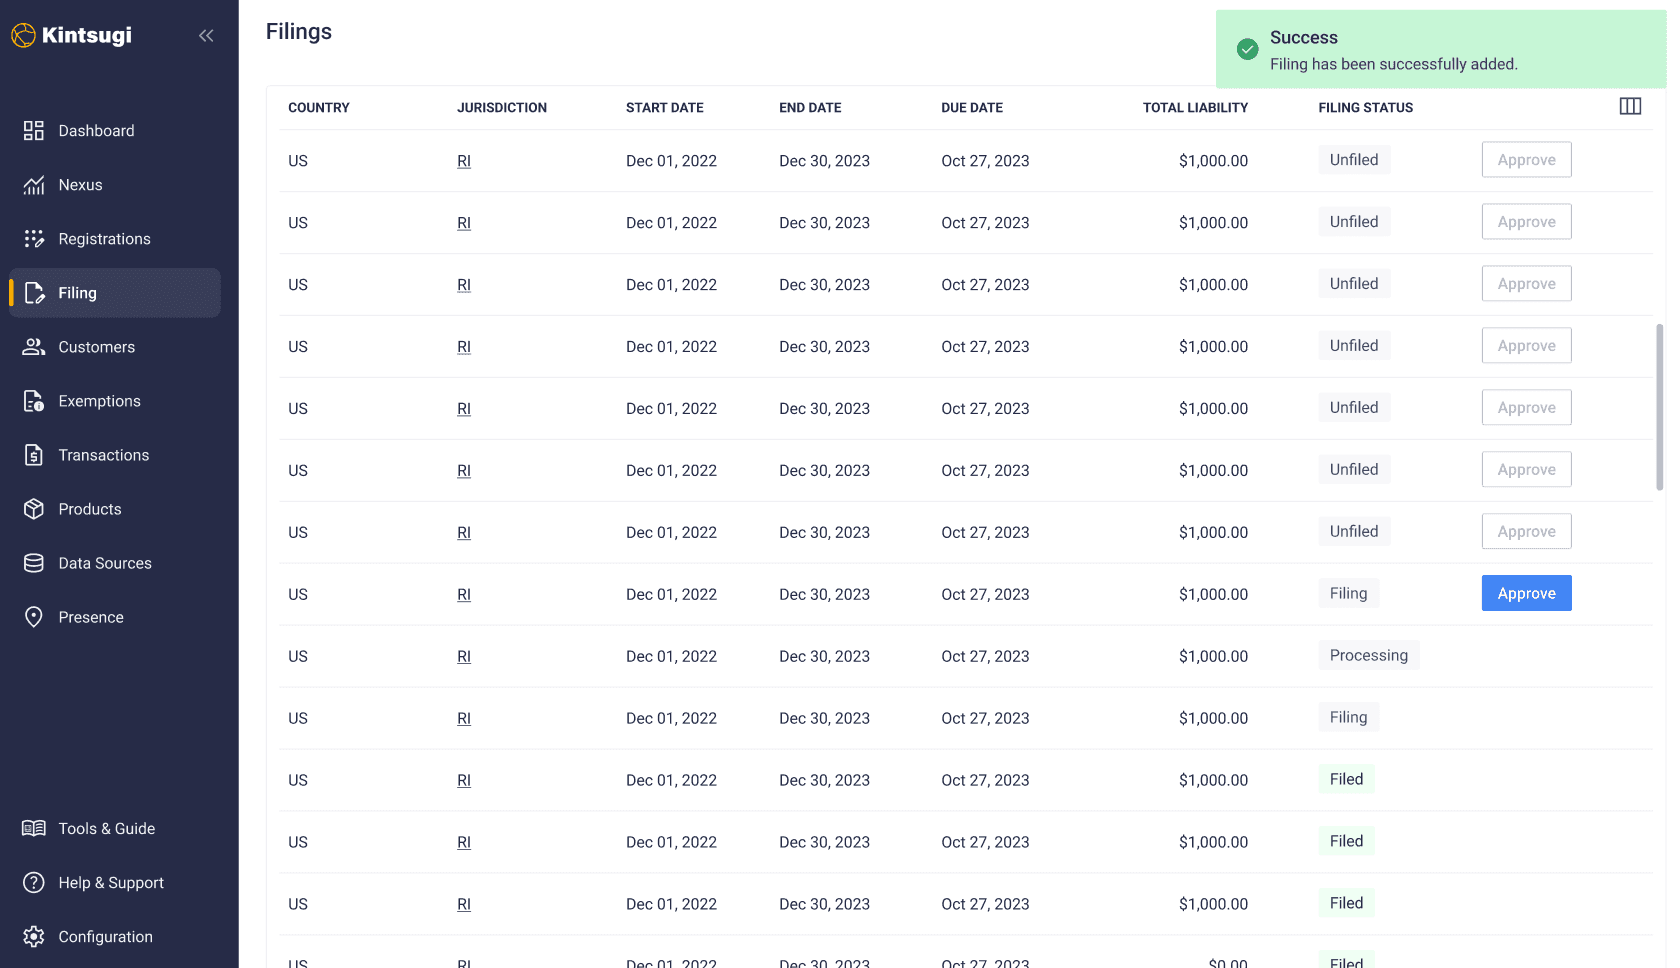Screen dimensions: 1680x968
Task: Click END DATE column header
Action: pos(810,107)
